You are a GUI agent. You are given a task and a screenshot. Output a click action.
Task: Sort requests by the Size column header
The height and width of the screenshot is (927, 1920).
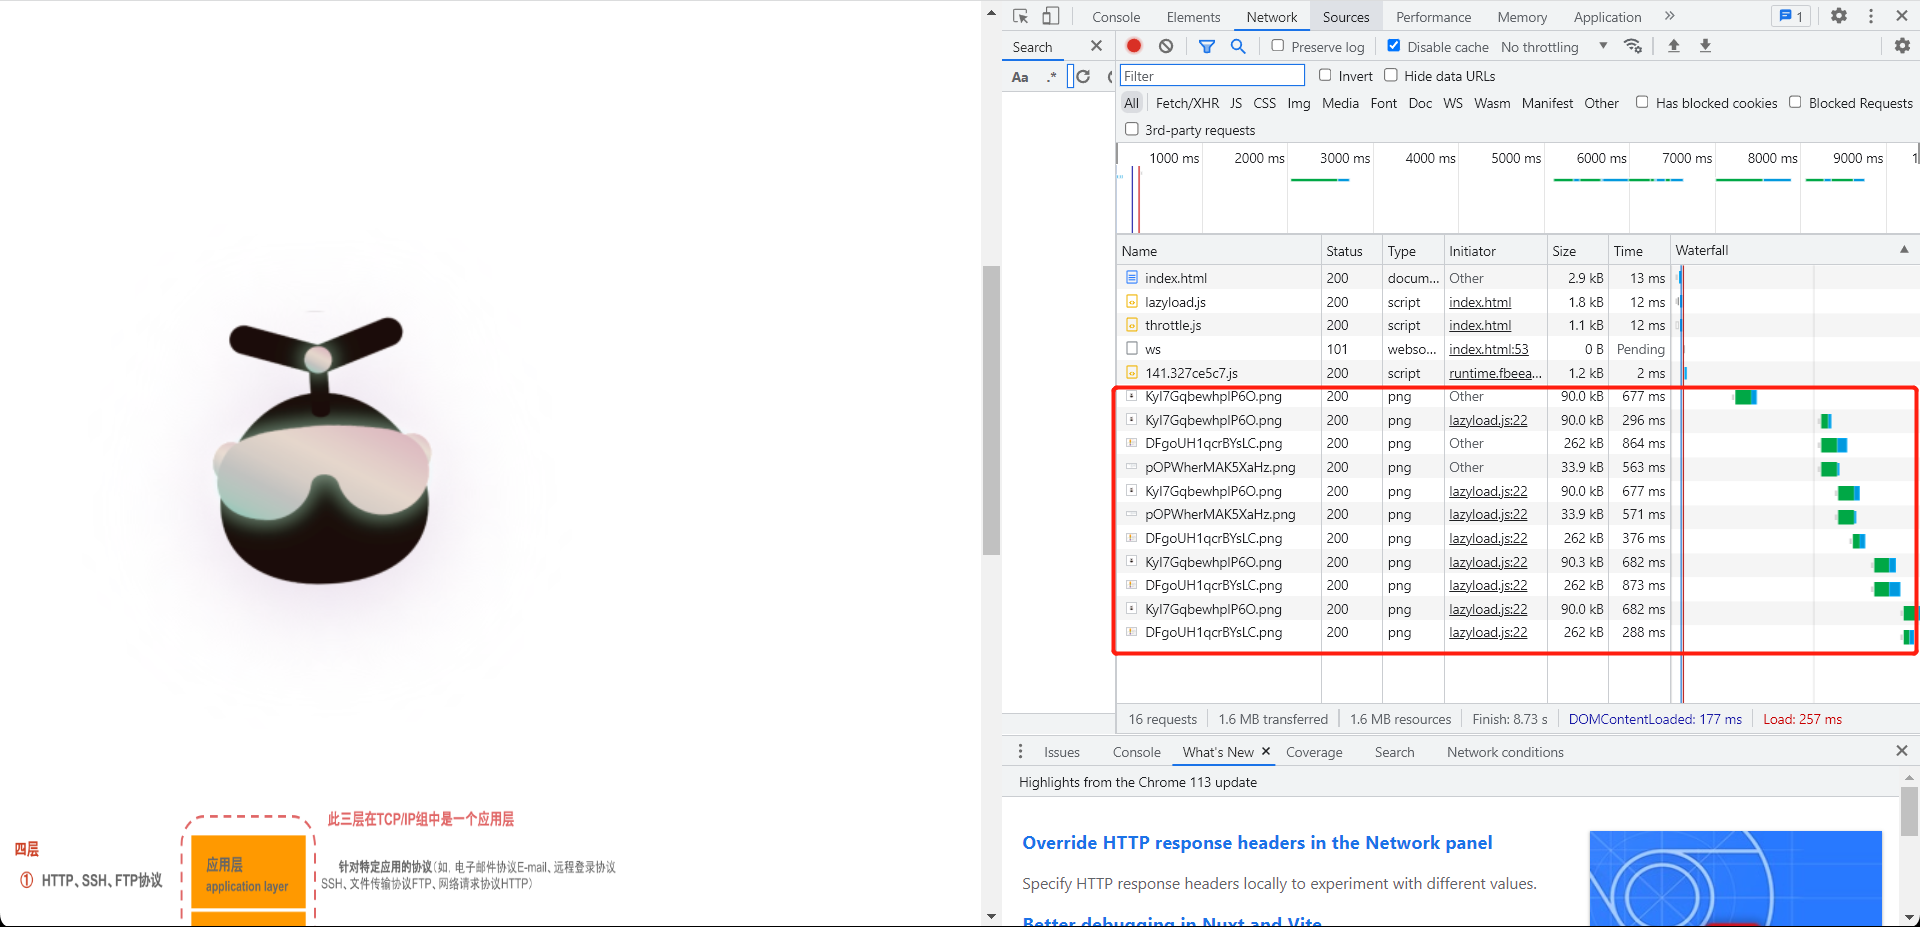(1576, 251)
